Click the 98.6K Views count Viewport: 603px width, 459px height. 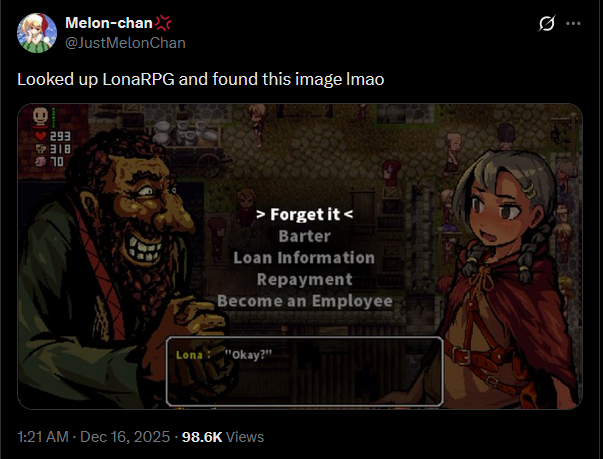pos(223,437)
